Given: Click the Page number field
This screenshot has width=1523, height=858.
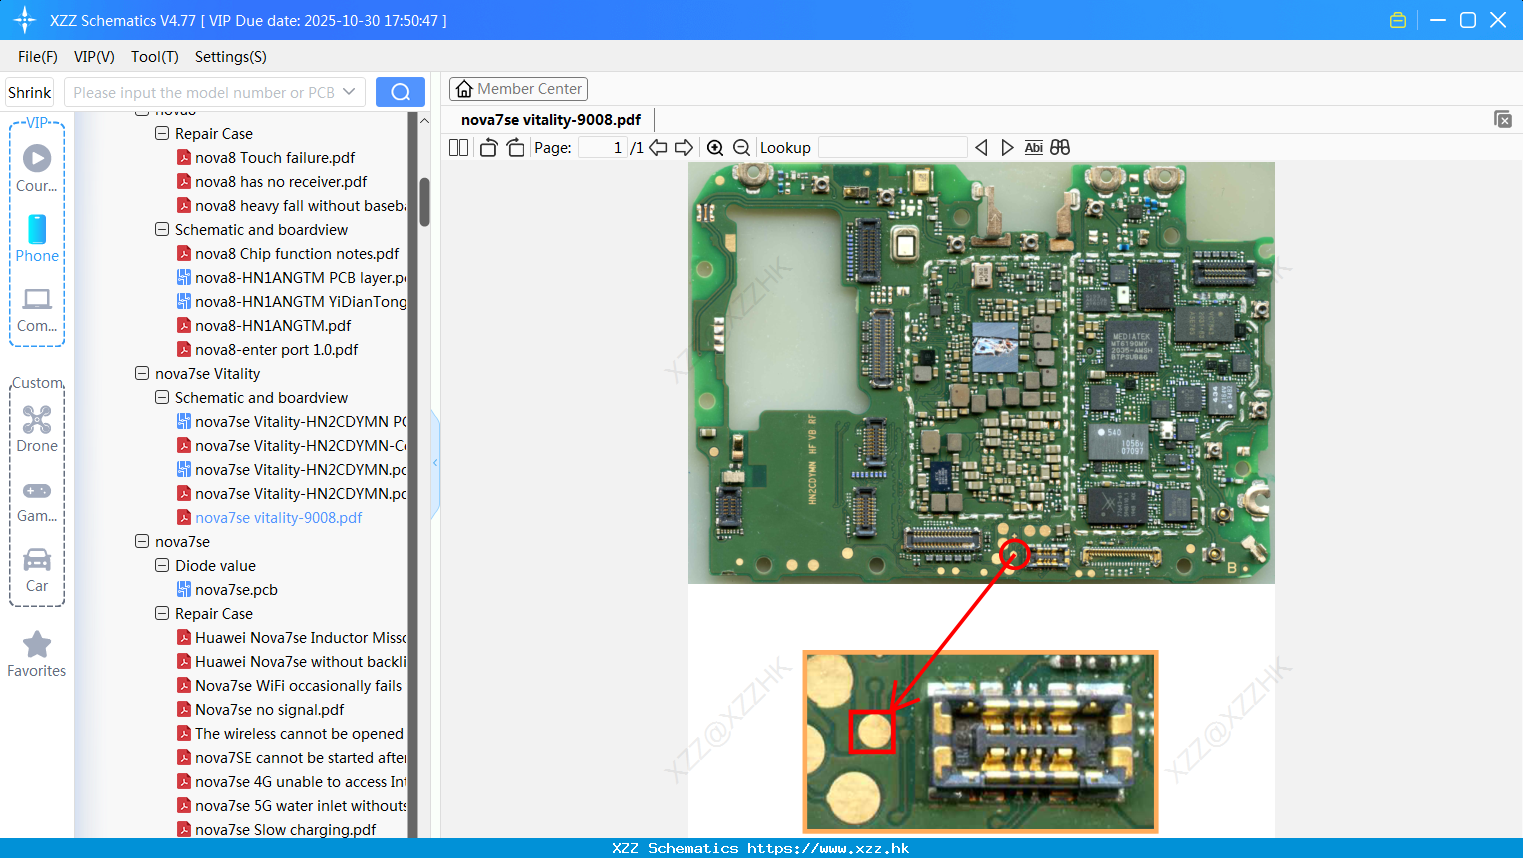Looking at the screenshot, I should click(602, 148).
